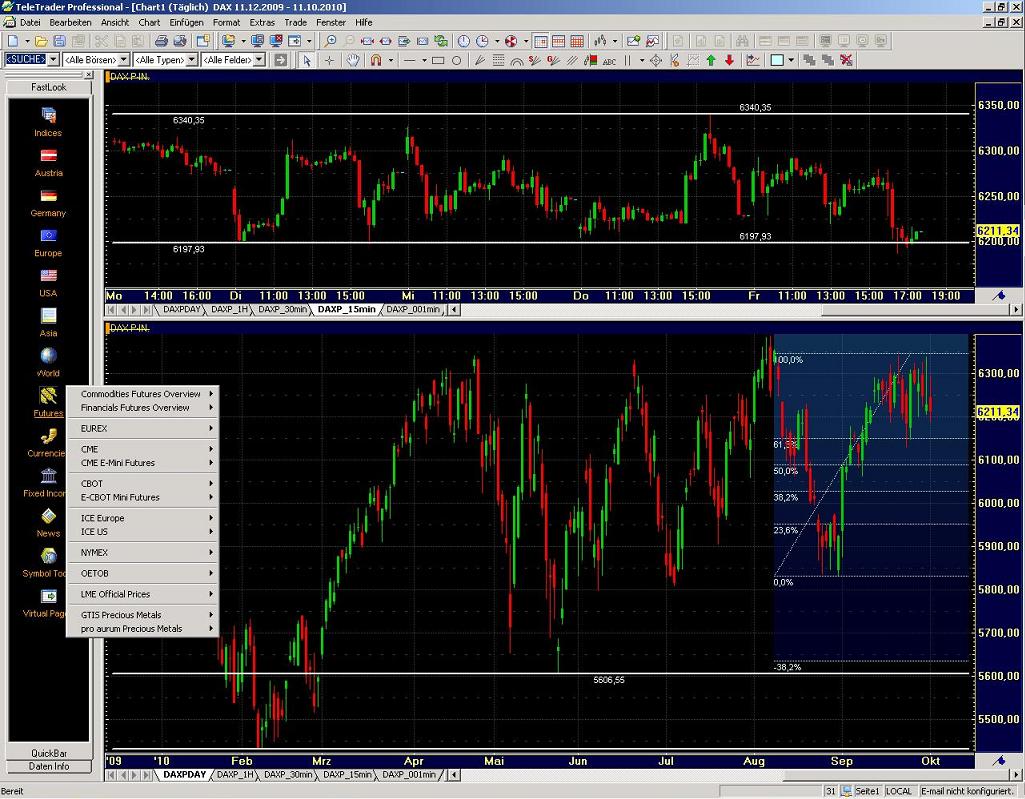Click the open folder toolbar icon

point(41,41)
